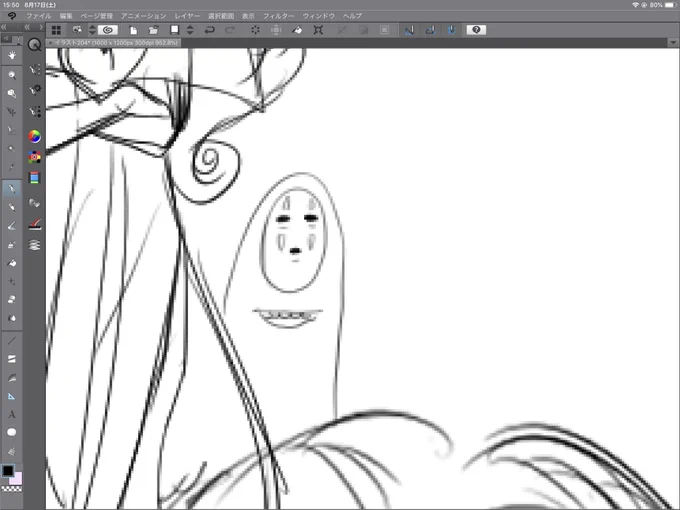The width and height of the screenshot is (680, 510).
Task: Toggle Snap to Special Ruler in command bar
Action: click(430, 30)
